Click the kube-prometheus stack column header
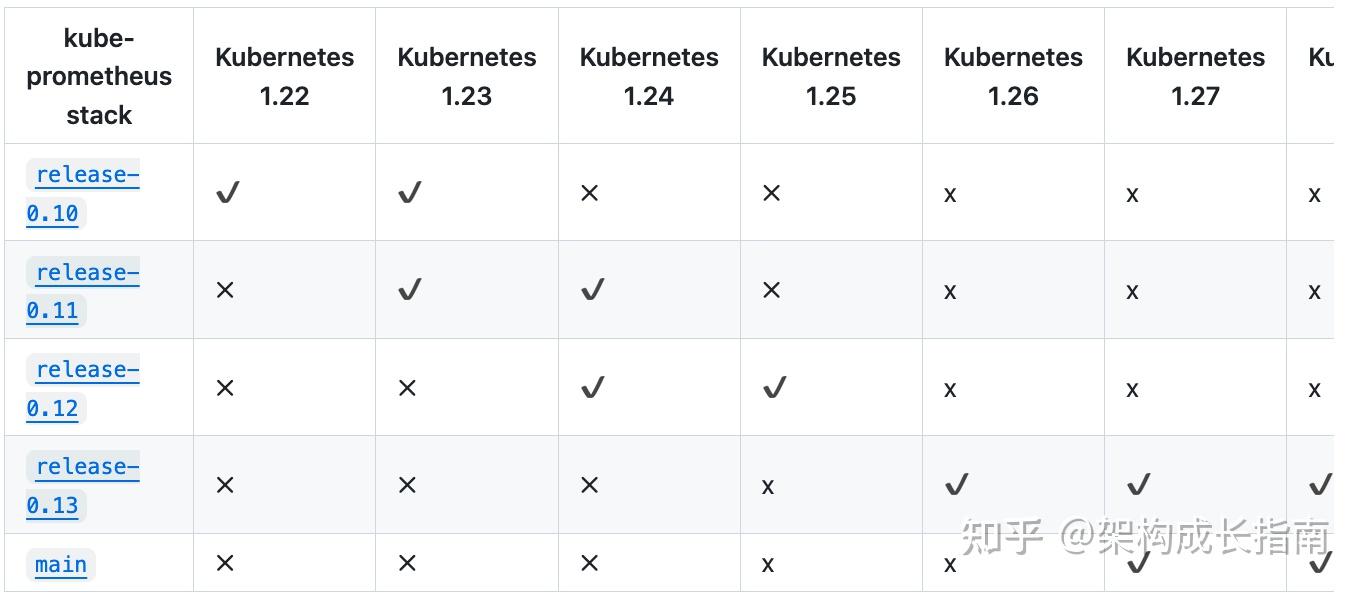Screen dimensions: 1364x592 pyautogui.click(x=99, y=76)
